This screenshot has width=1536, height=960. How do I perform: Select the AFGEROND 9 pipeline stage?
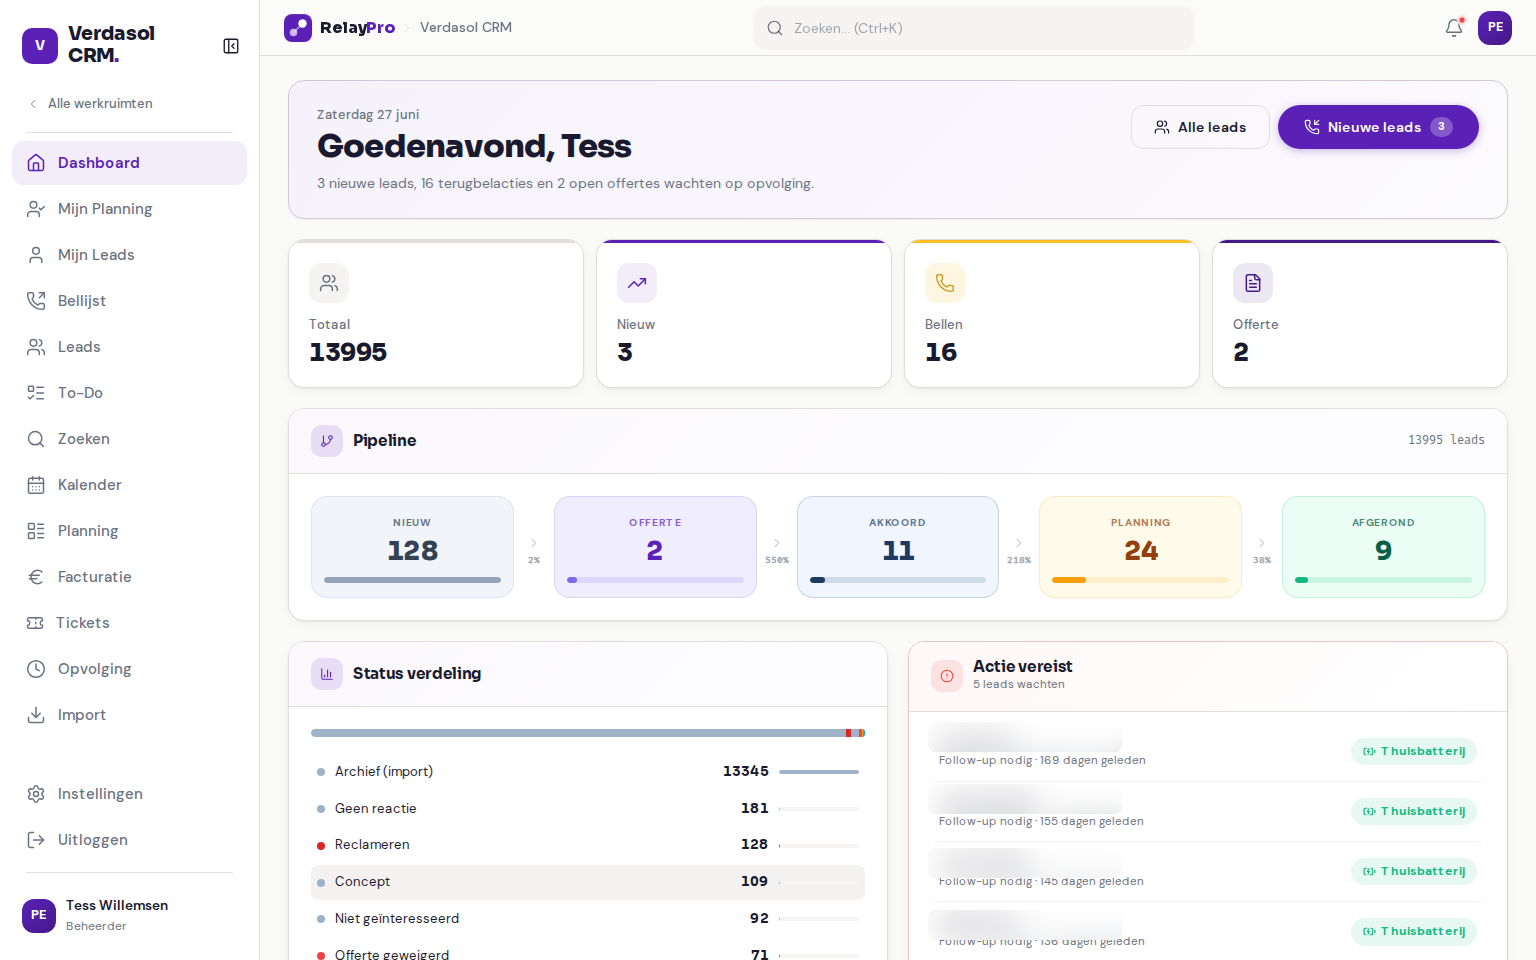pos(1383,547)
